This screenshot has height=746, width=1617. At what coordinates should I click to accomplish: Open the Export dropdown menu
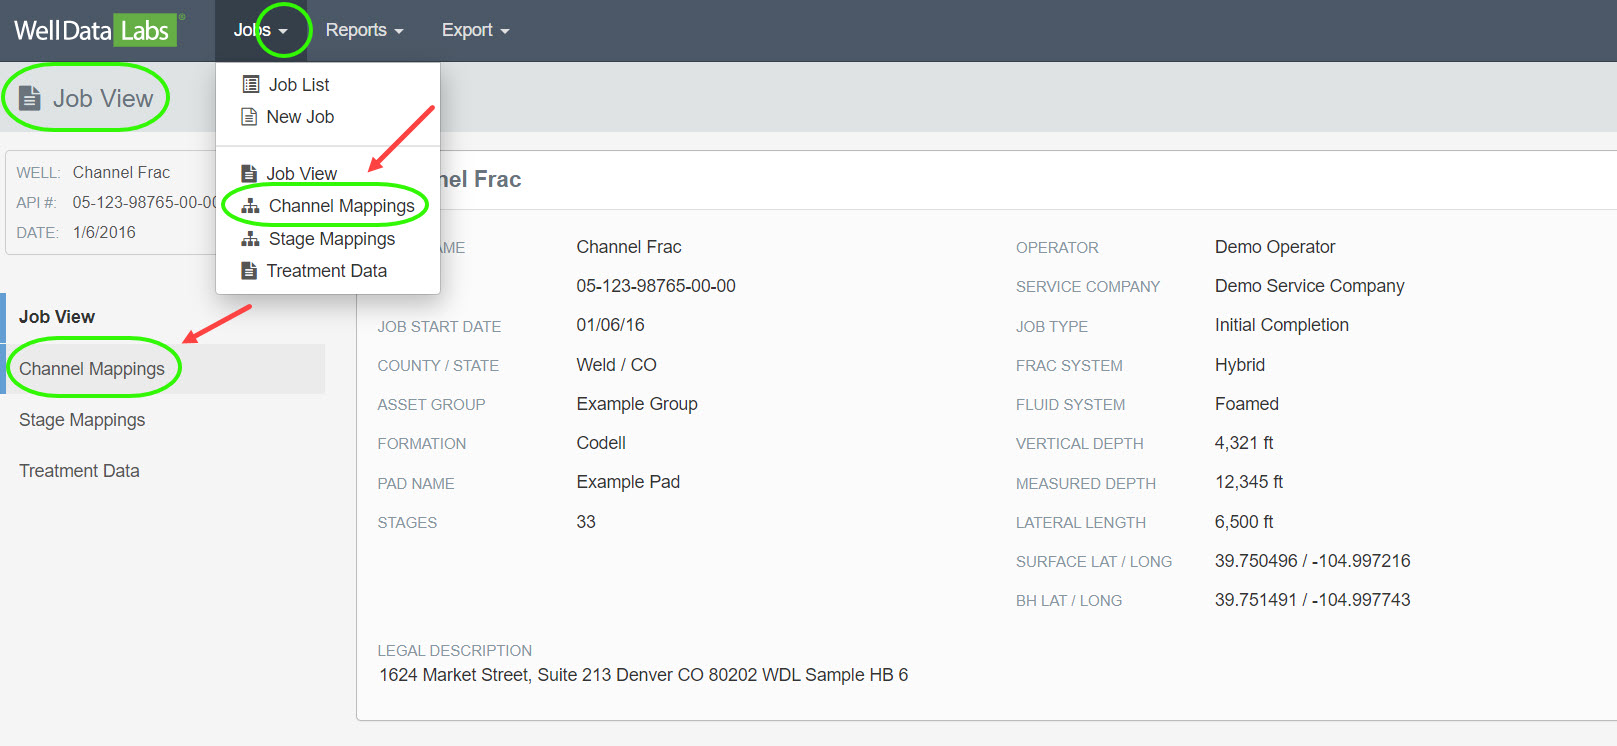pyautogui.click(x=475, y=30)
